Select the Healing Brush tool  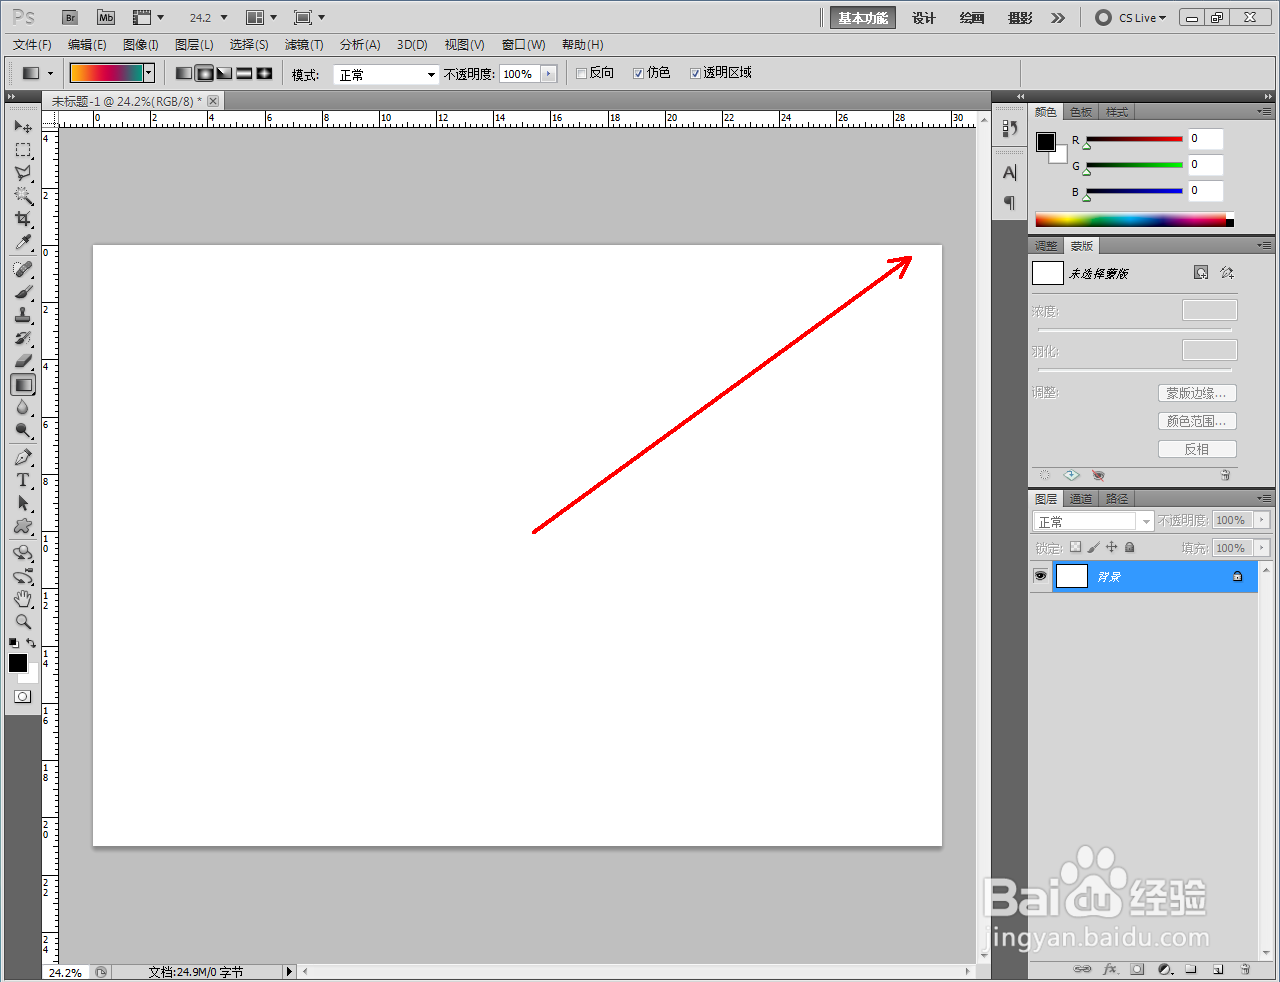point(23,269)
